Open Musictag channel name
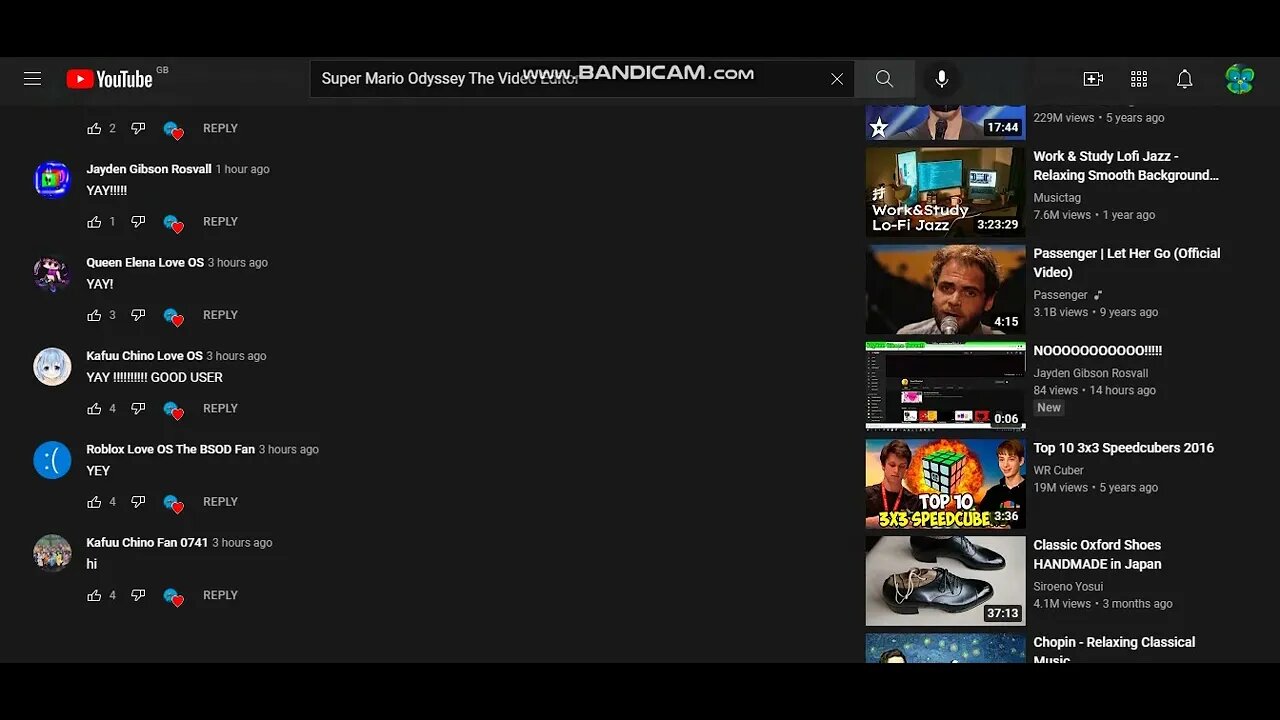 coord(1057,198)
